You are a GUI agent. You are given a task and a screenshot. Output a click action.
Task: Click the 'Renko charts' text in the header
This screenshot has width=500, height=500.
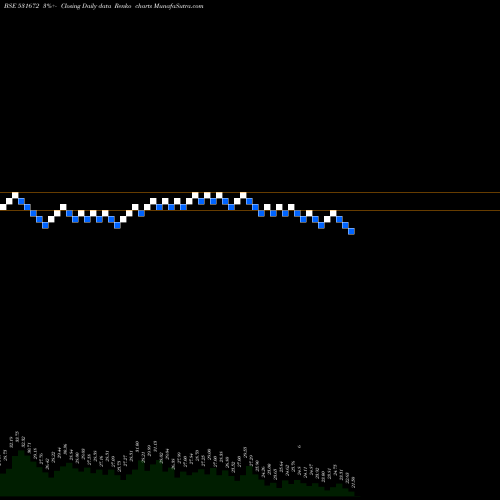(133, 6)
